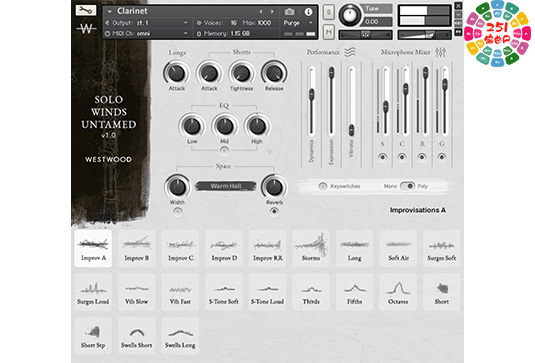Adjust the Expression slider

coord(331,72)
